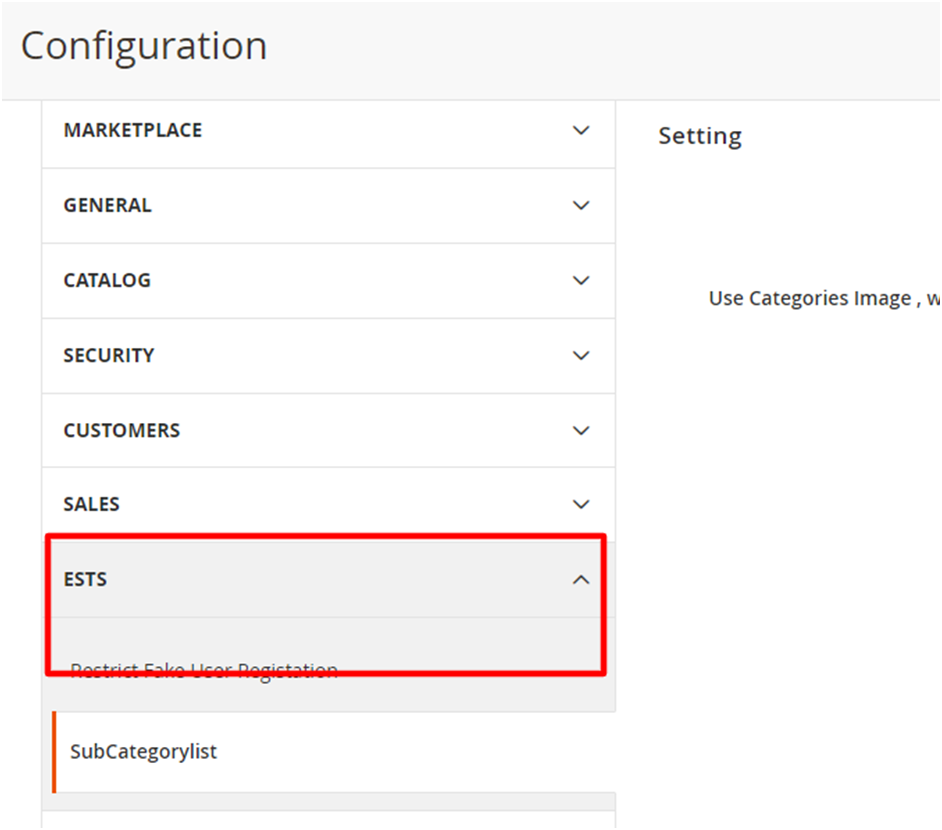Click the down chevron beside CUSTOMERS
Screen dimensions: 942x830
580,431
